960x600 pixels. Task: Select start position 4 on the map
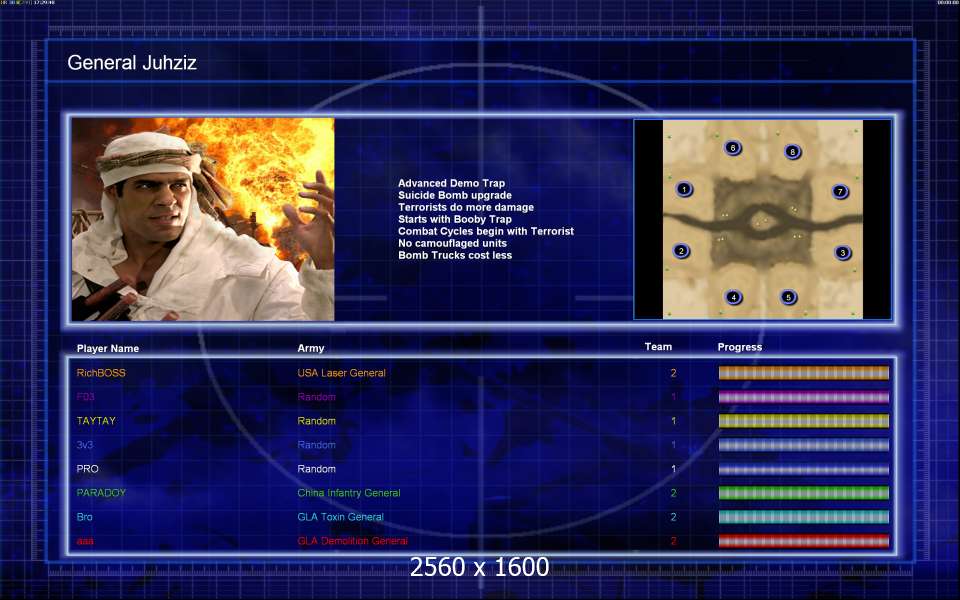click(x=733, y=297)
